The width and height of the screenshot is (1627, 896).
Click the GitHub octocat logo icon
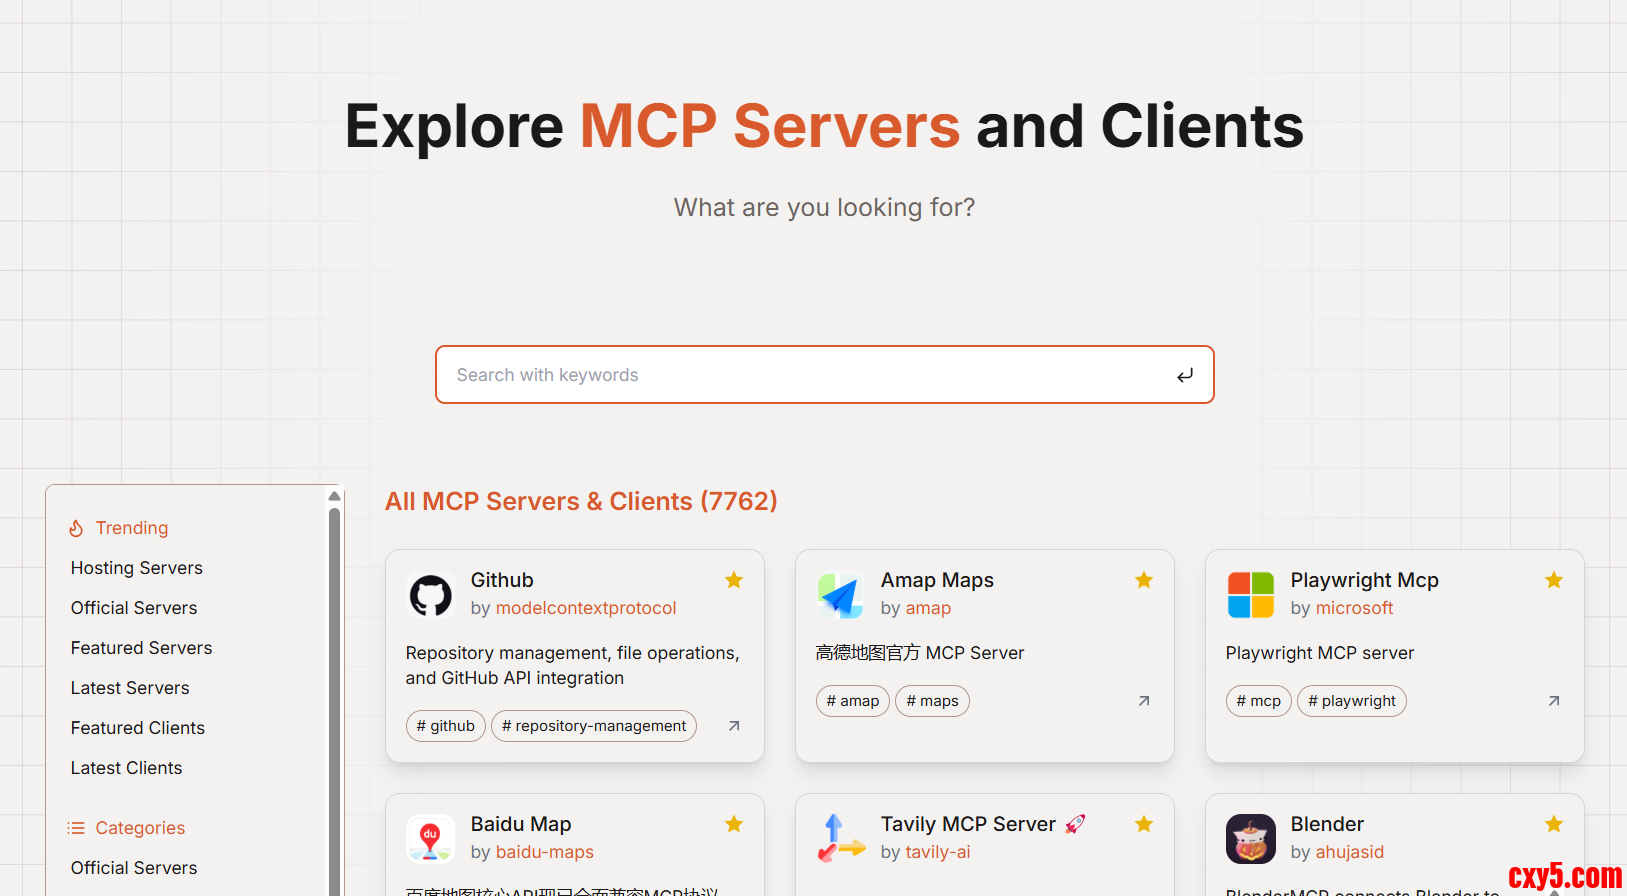pyautogui.click(x=431, y=595)
